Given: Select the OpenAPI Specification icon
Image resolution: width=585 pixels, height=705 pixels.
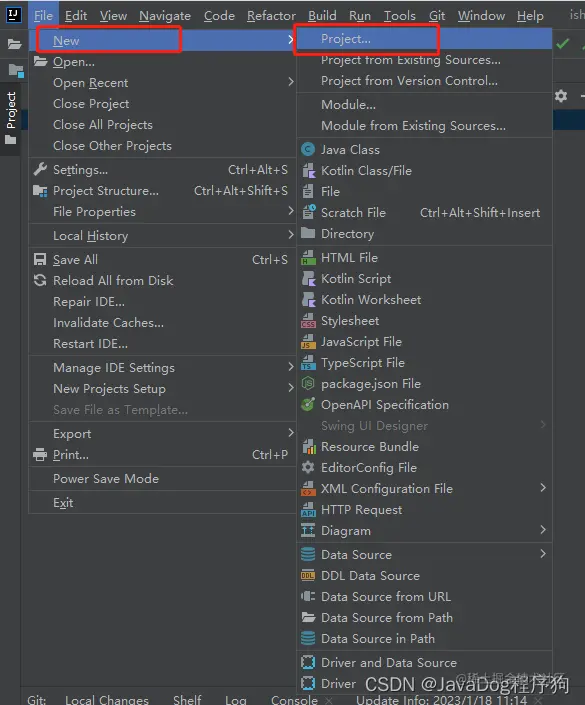Looking at the screenshot, I should (x=308, y=405).
